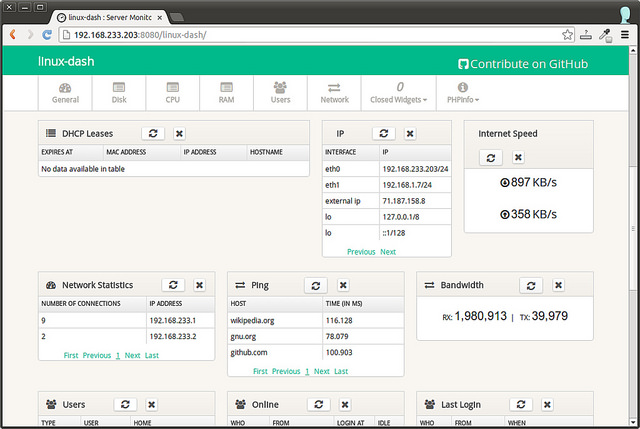Viewport: 640px width, 429px height.
Task: Close the DHCP Leases widget
Action: tap(179, 133)
